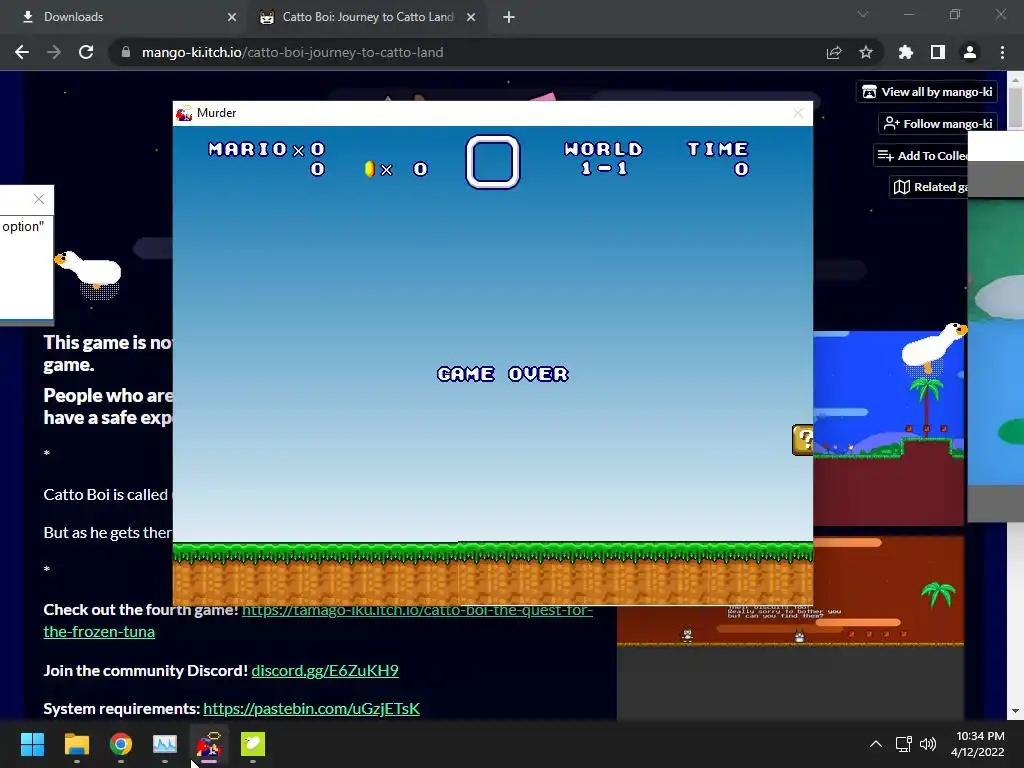Open File Explorer from taskbar
The image size is (1024, 768).
[76, 744]
